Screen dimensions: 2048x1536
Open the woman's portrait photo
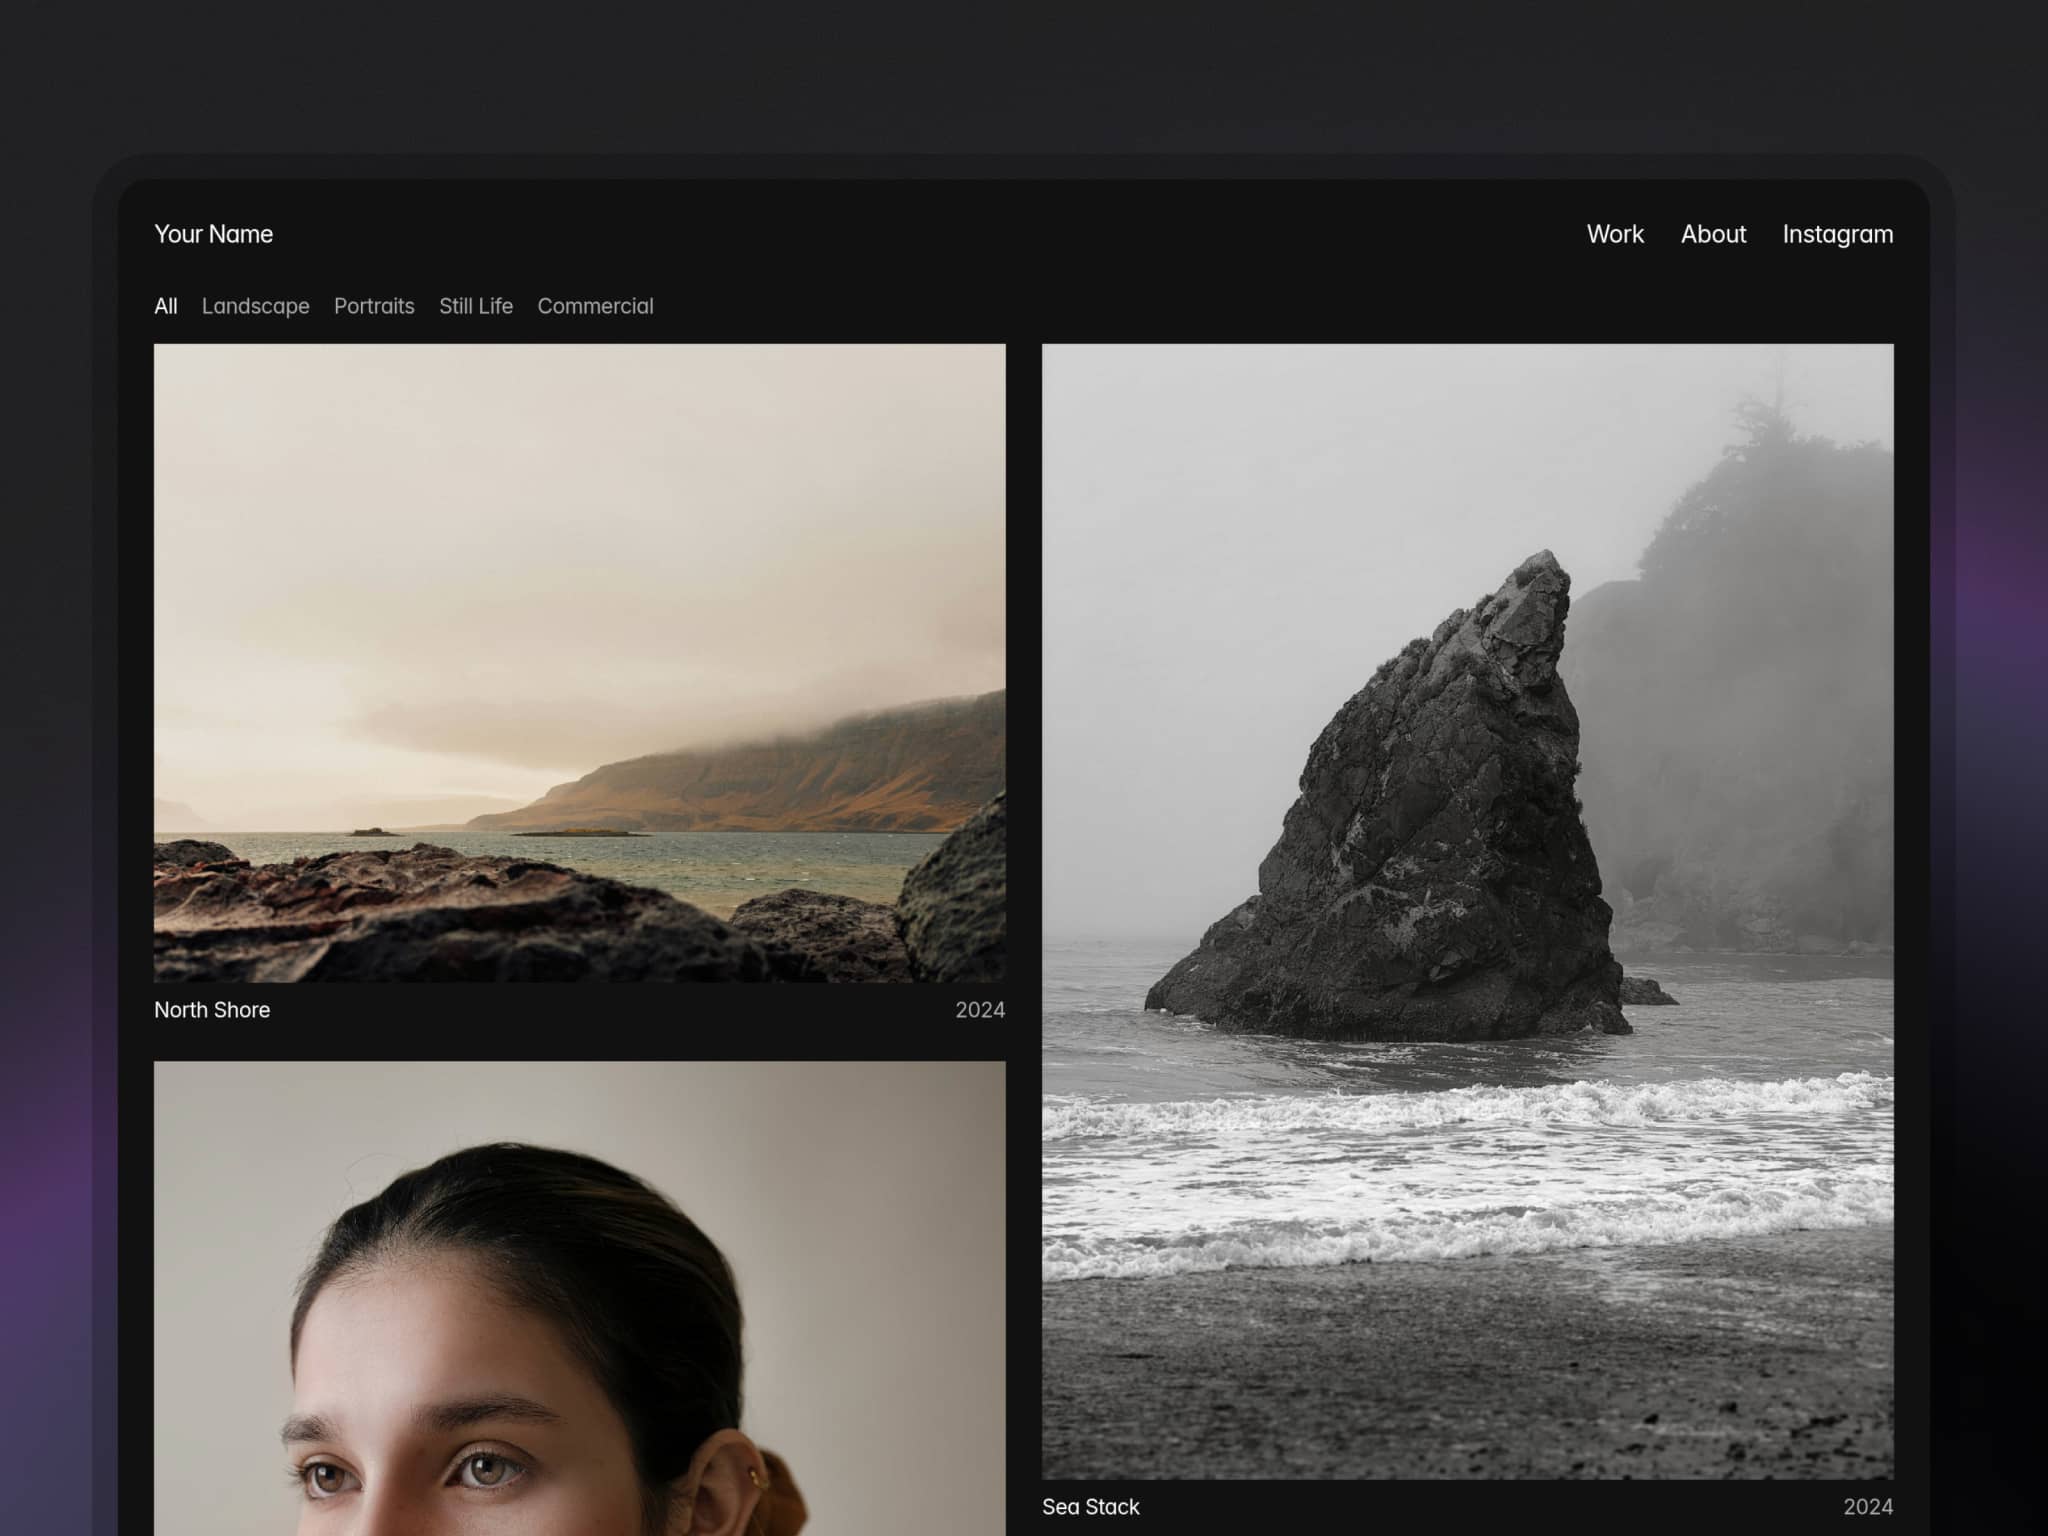click(x=580, y=1298)
